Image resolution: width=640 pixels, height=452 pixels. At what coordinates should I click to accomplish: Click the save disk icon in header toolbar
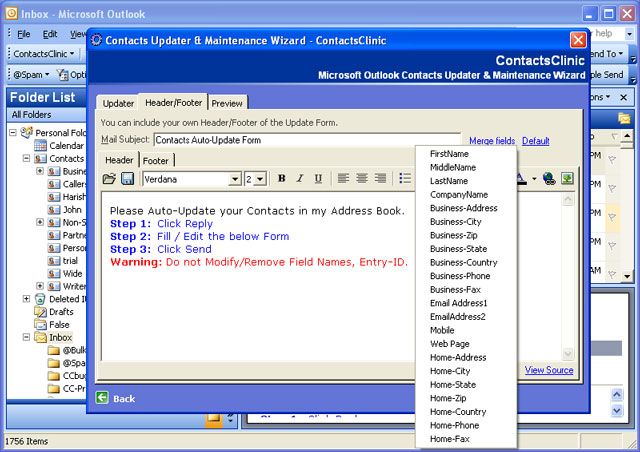coord(128,179)
